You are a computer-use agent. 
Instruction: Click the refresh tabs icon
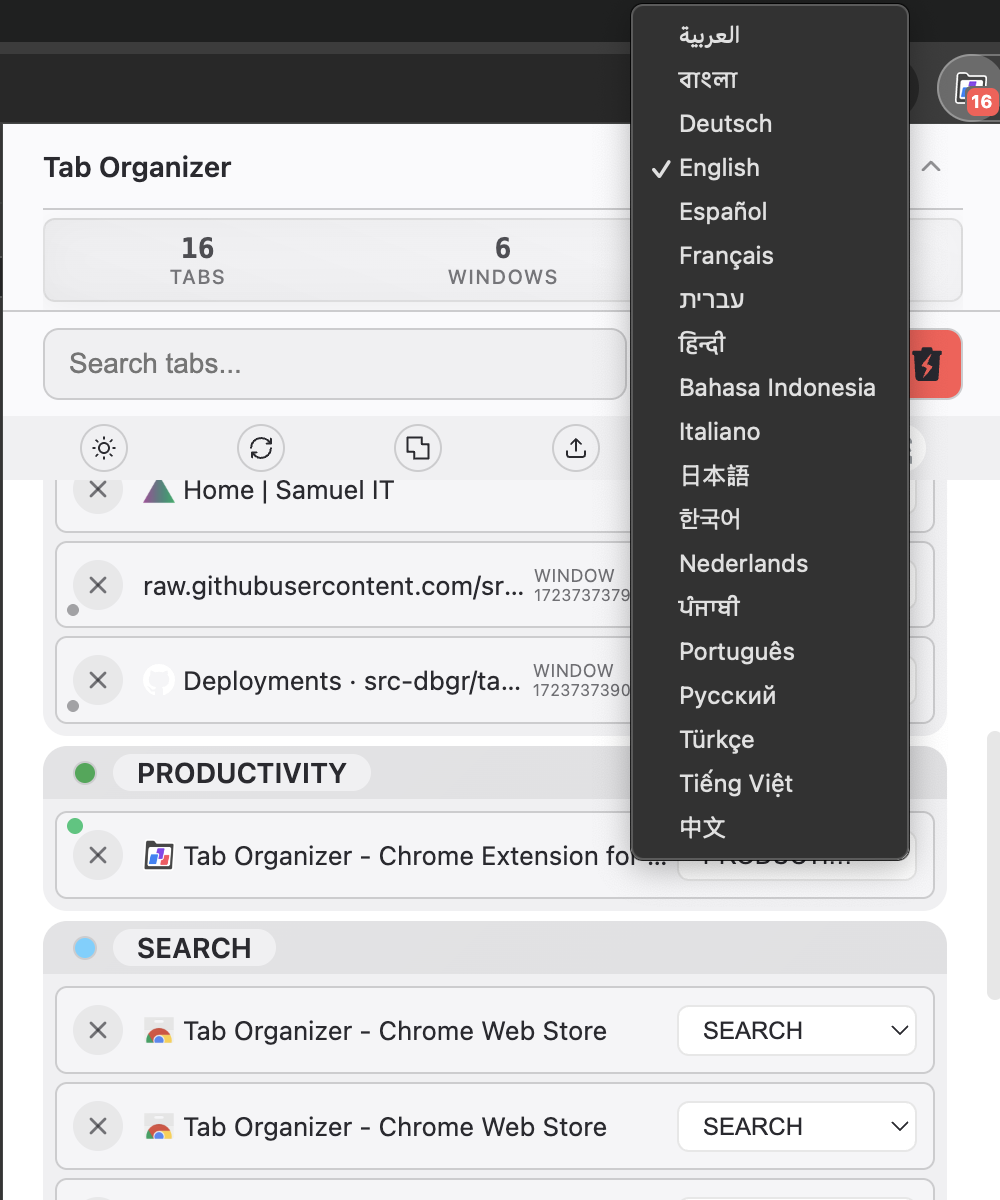pos(260,448)
